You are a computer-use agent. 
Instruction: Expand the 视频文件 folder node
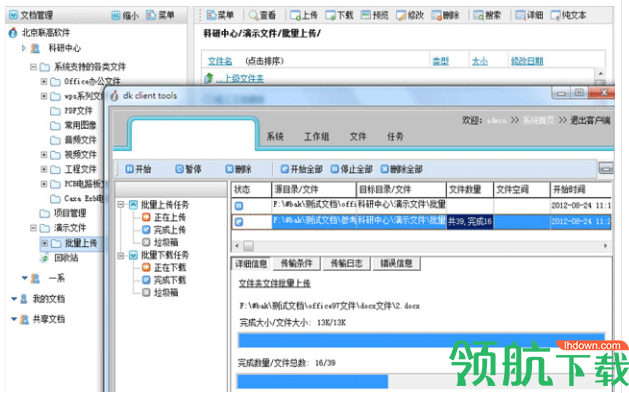pyautogui.click(x=44, y=154)
